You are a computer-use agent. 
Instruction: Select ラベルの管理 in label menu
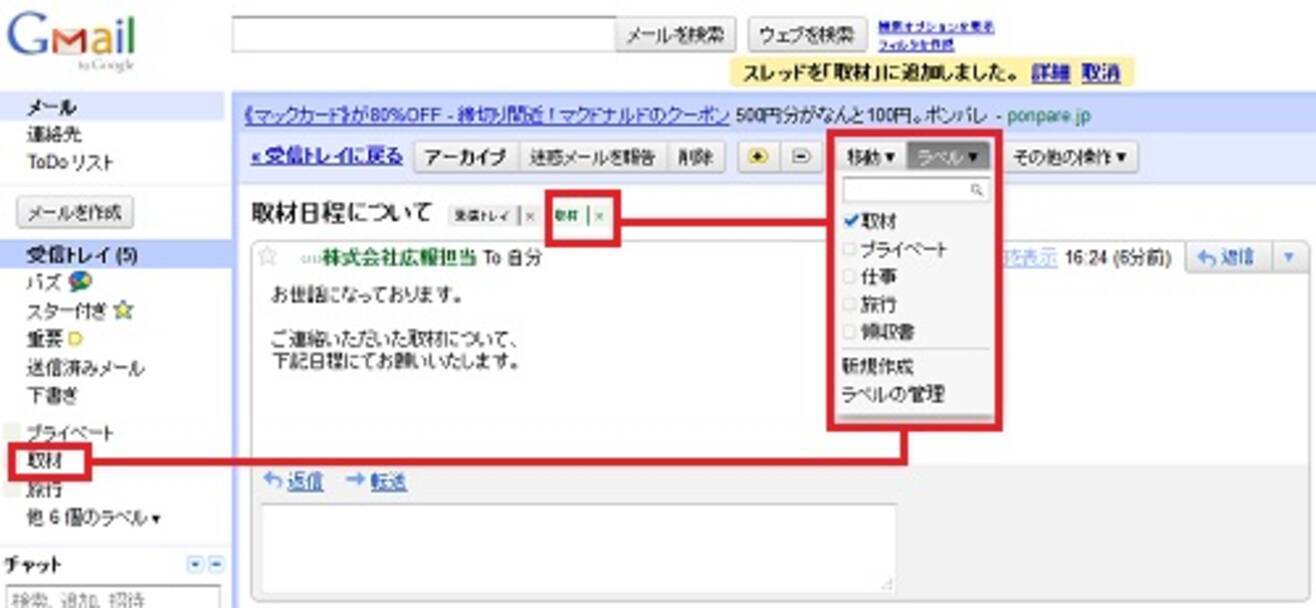[893, 394]
